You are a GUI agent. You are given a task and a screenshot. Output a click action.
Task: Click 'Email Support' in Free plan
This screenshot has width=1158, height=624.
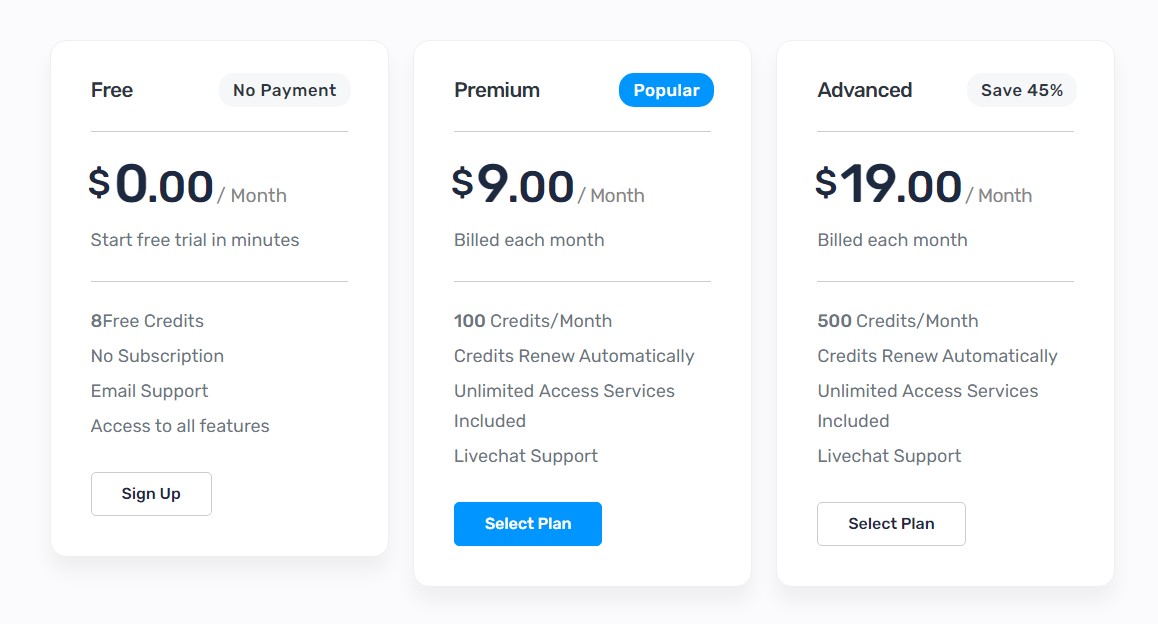click(149, 391)
